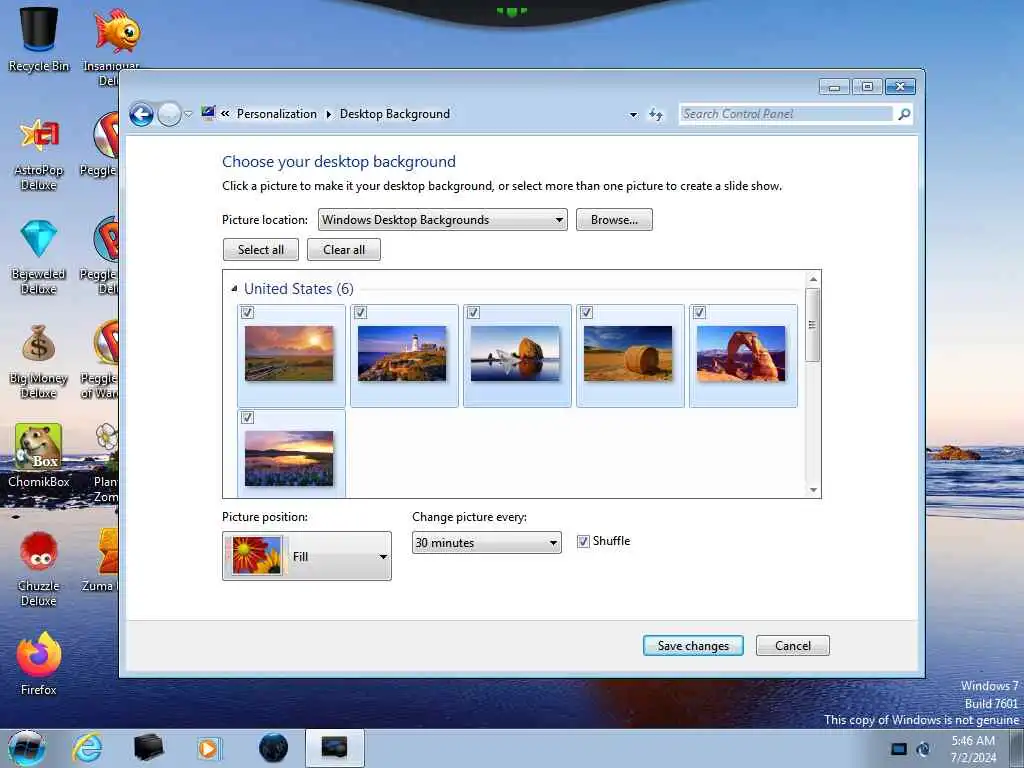The height and width of the screenshot is (768, 1024).
Task: Click the Desktop Background breadcrumb
Action: (x=394, y=114)
